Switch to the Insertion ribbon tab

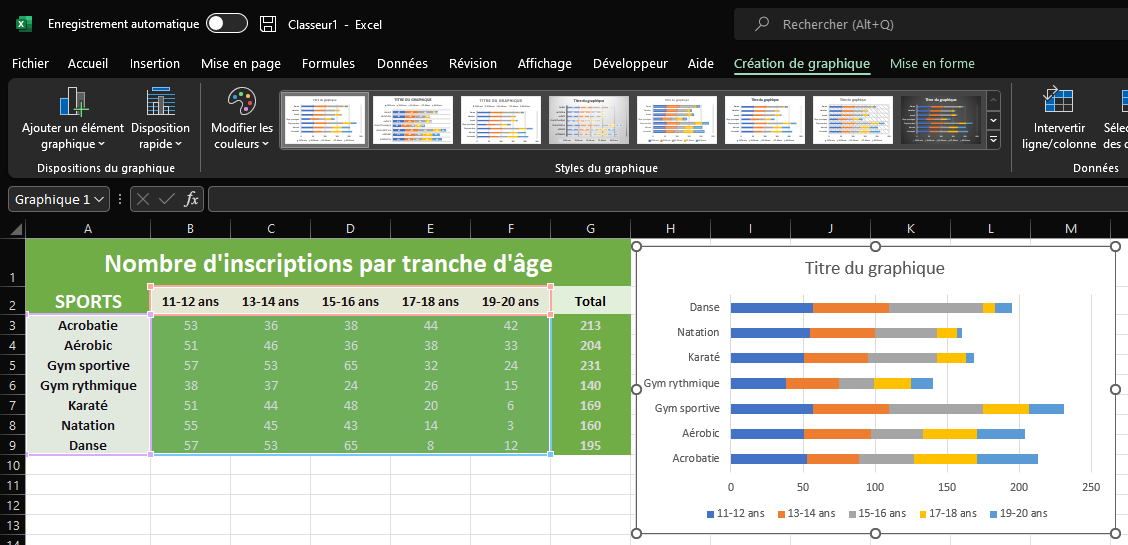tap(155, 63)
